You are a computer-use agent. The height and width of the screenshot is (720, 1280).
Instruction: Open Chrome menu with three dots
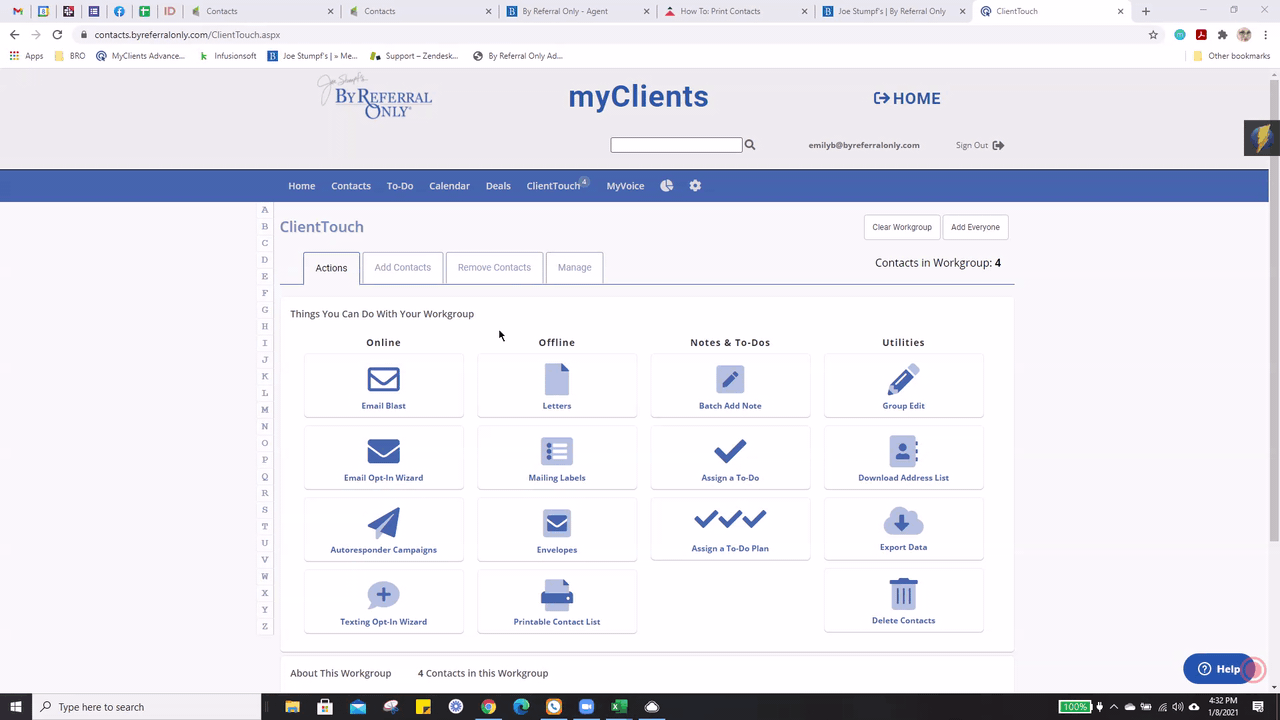(x=1265, y=34)
